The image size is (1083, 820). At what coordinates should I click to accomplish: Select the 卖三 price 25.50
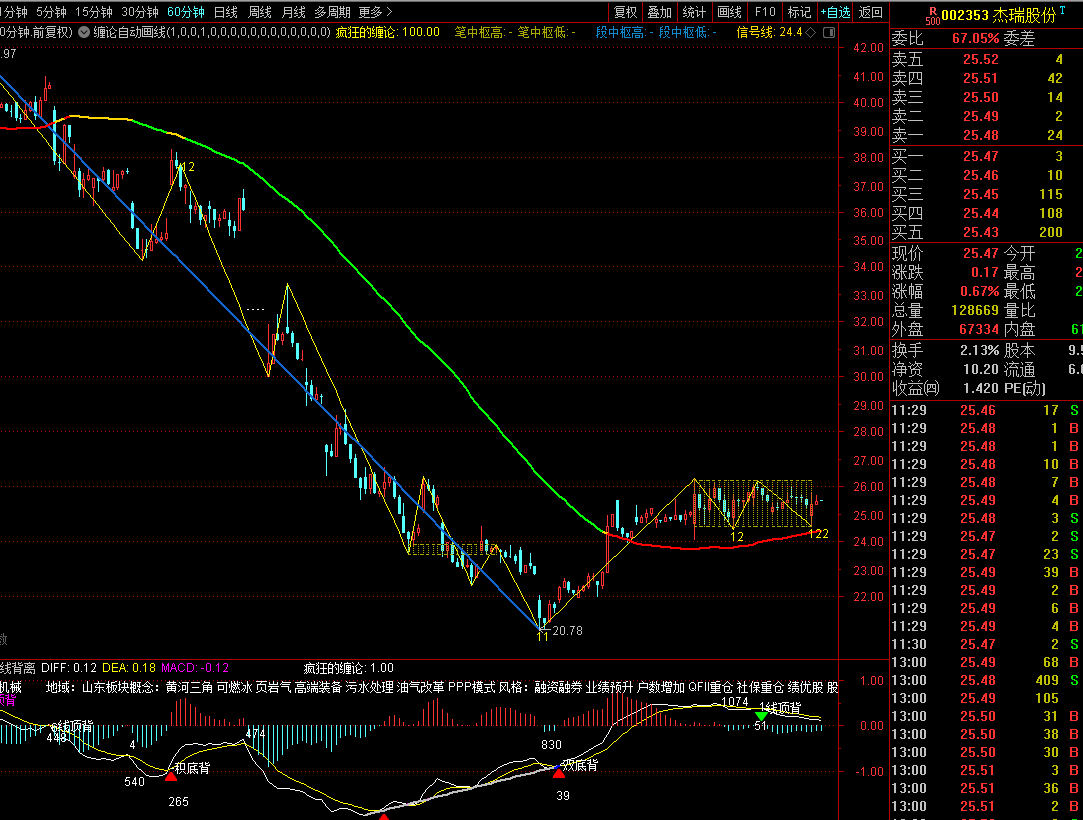pyautogui.click(x=981, y=97)
